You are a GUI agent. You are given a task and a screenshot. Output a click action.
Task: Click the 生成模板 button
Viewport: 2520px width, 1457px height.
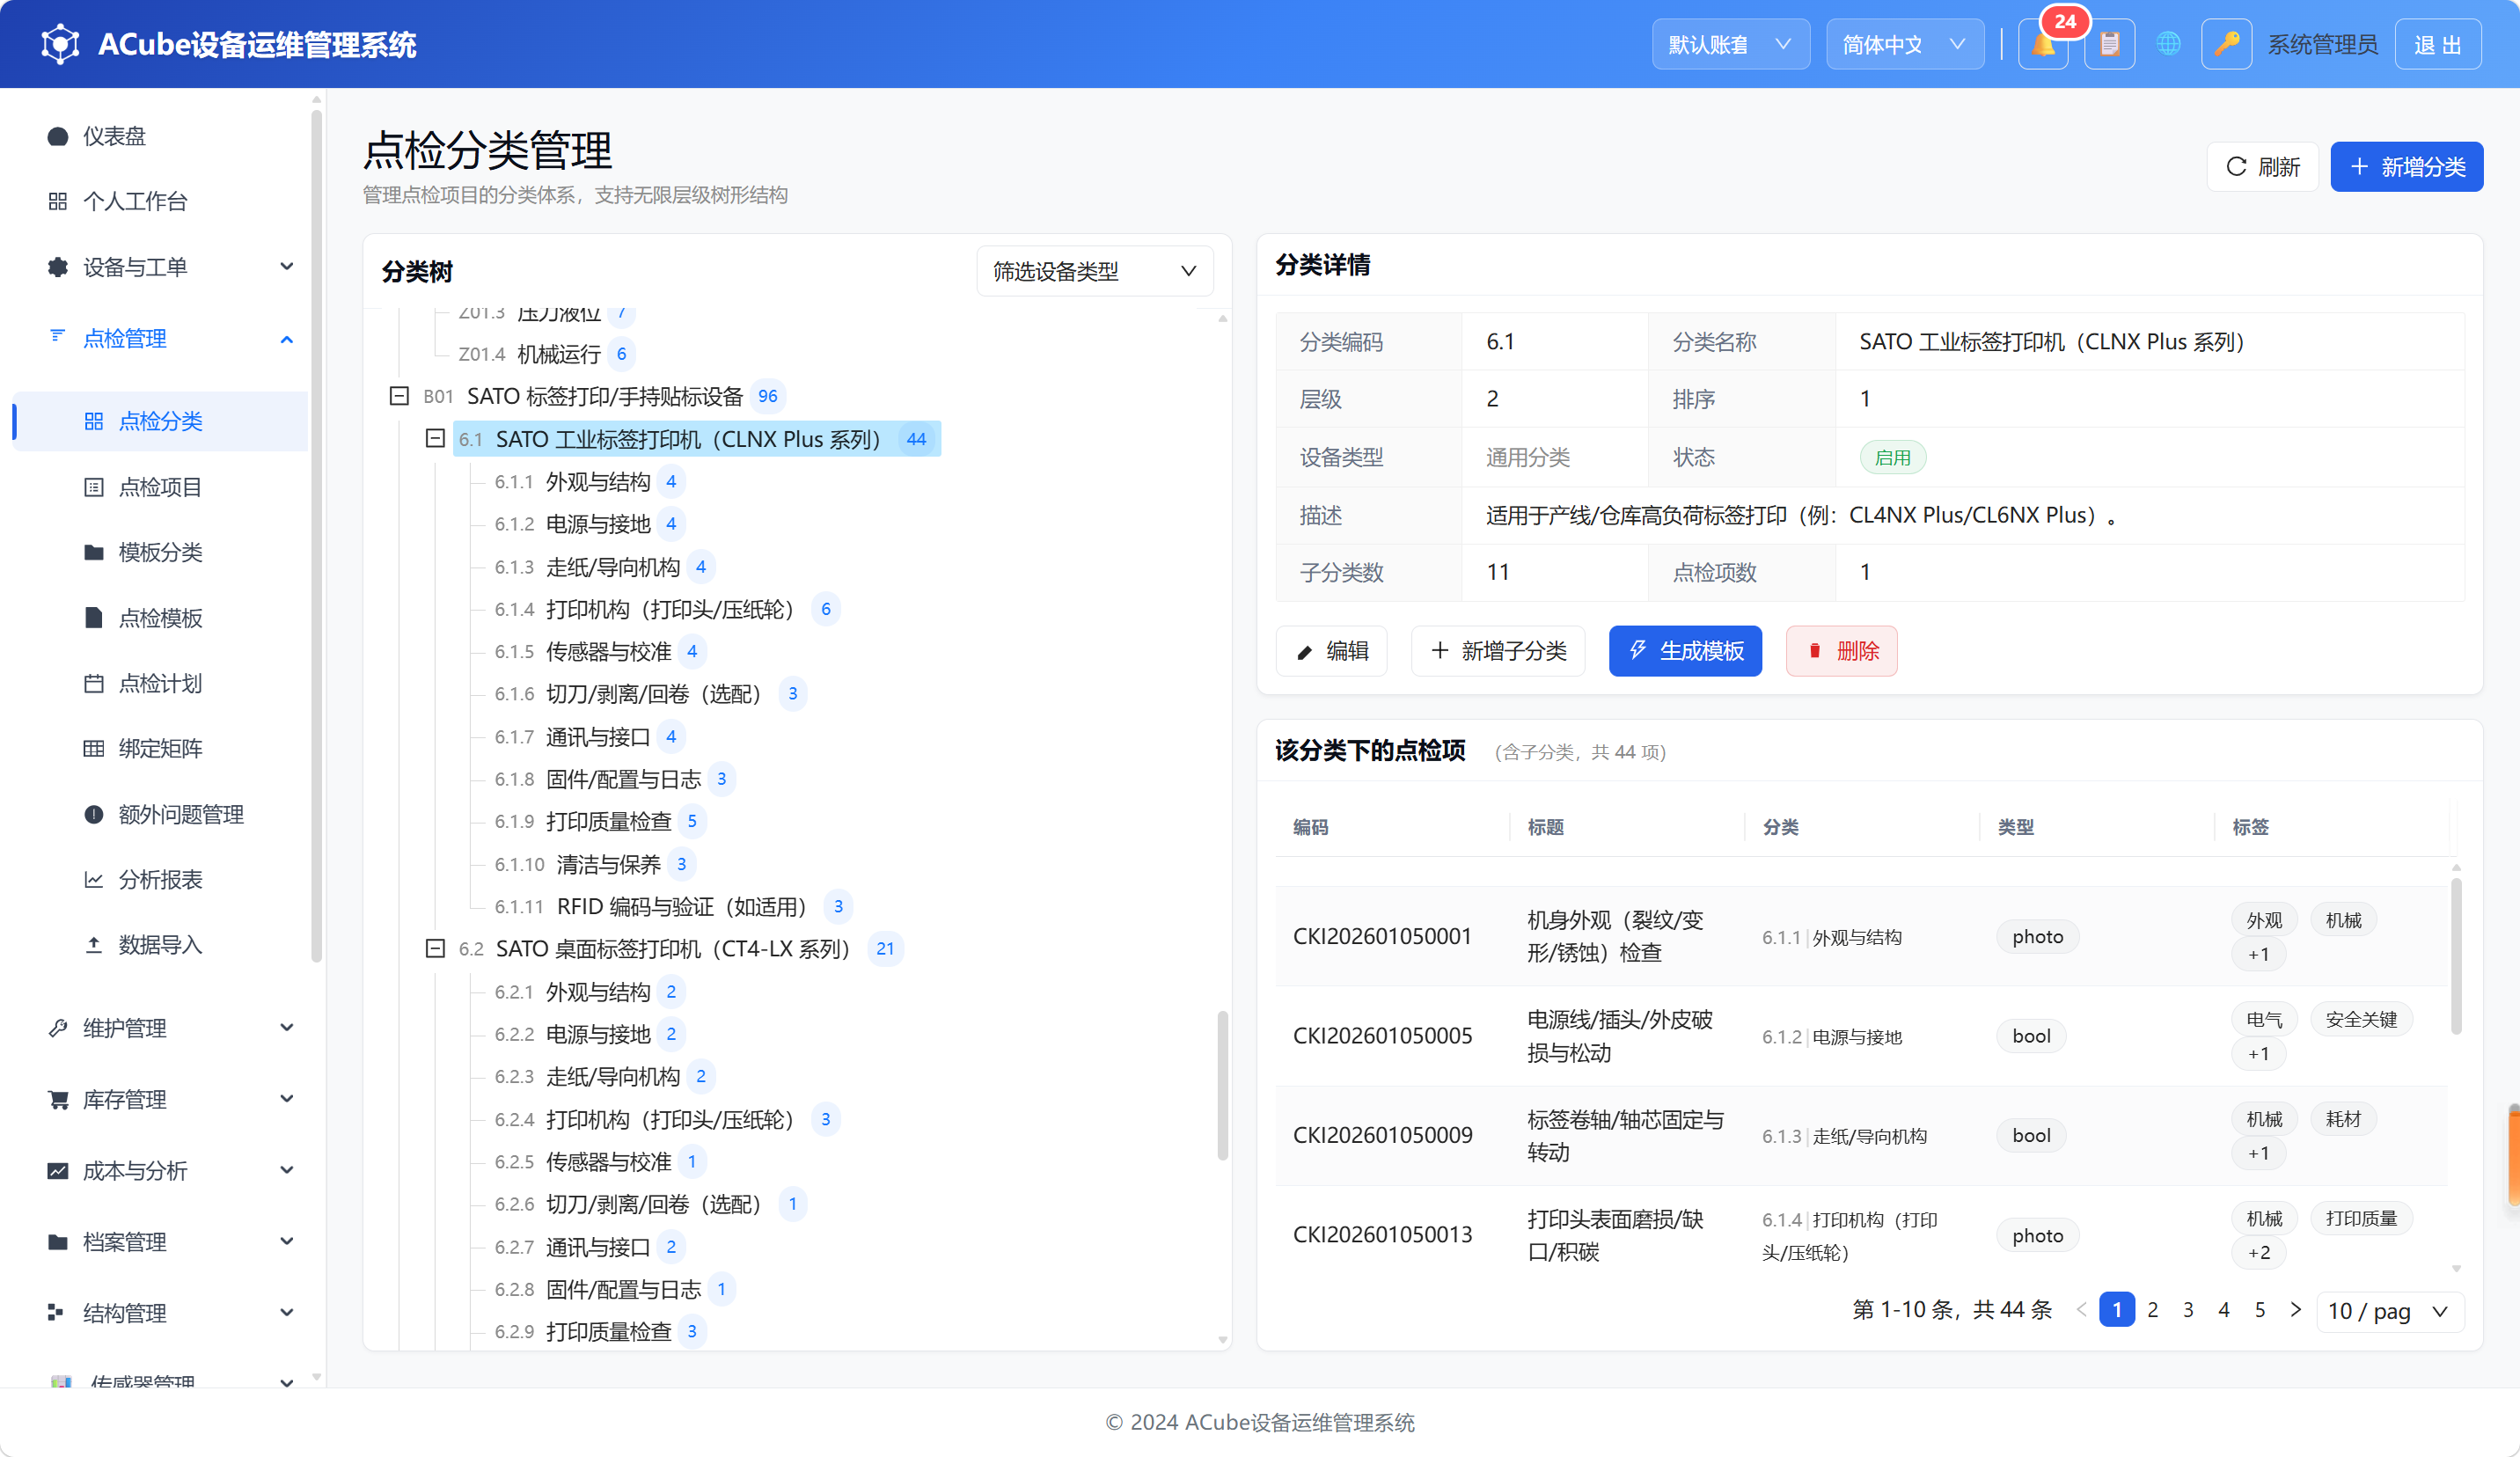[1685, 651]
